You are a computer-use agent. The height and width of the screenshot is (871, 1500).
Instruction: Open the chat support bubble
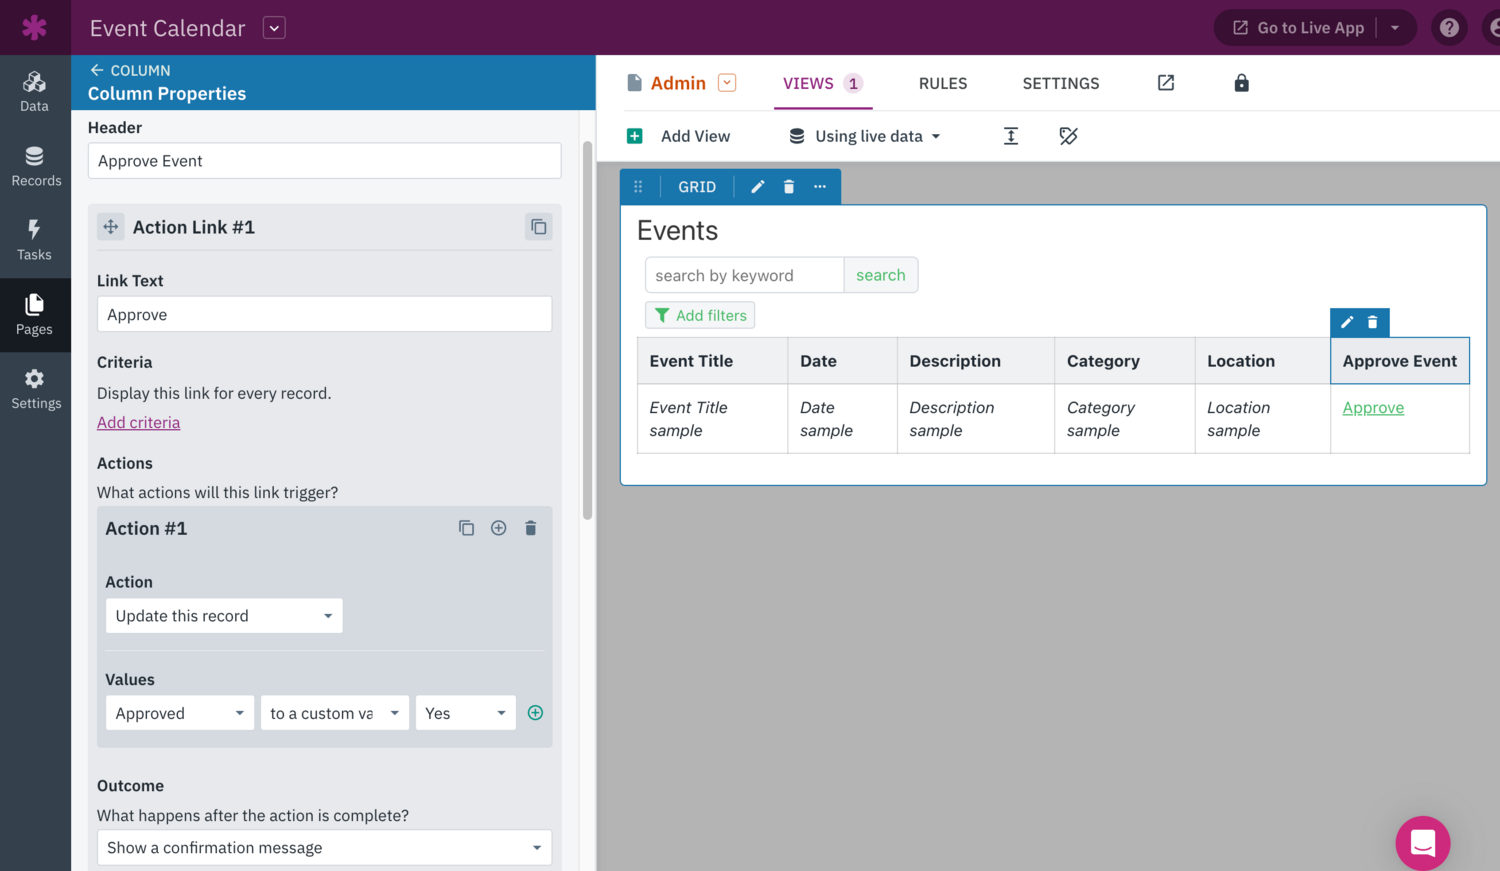click(x=1422, y=843)
